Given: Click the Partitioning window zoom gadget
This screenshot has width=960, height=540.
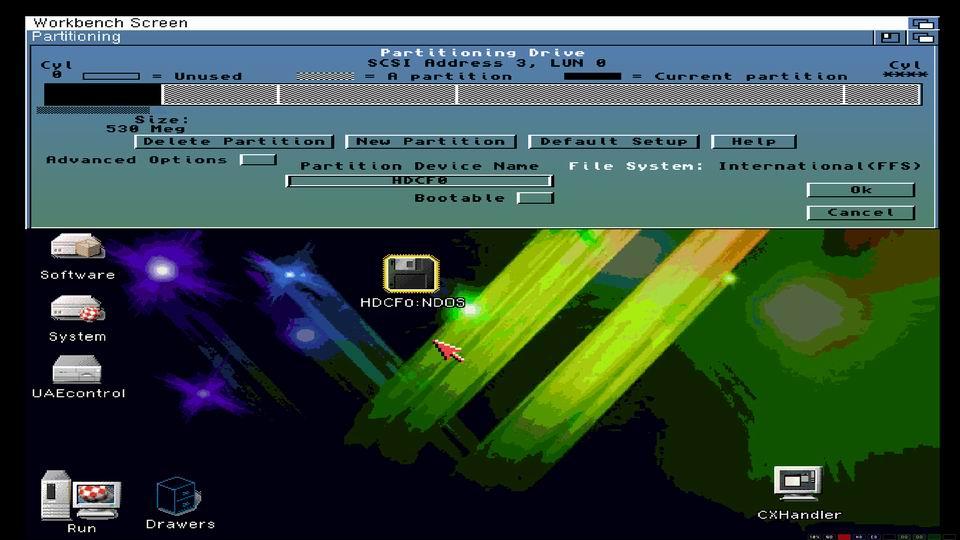Looking at the screenshot, I should (890, 38).
